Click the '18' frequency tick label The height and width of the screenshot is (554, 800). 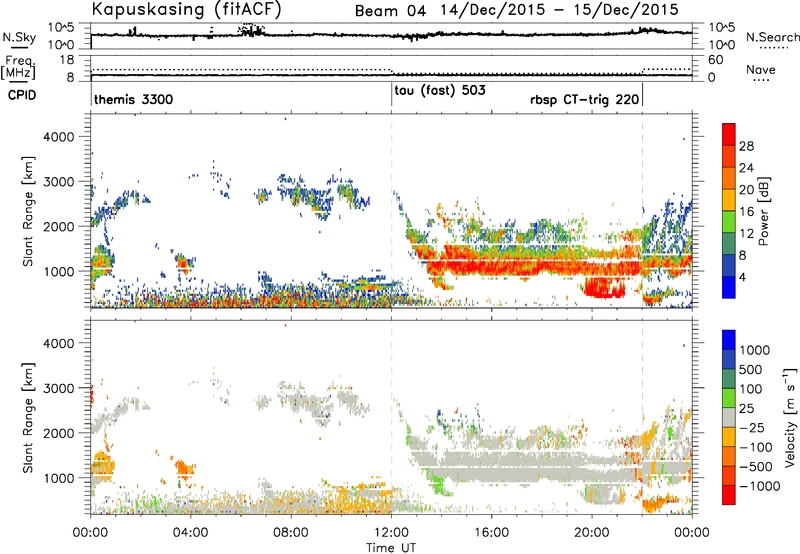pos(67,60)
